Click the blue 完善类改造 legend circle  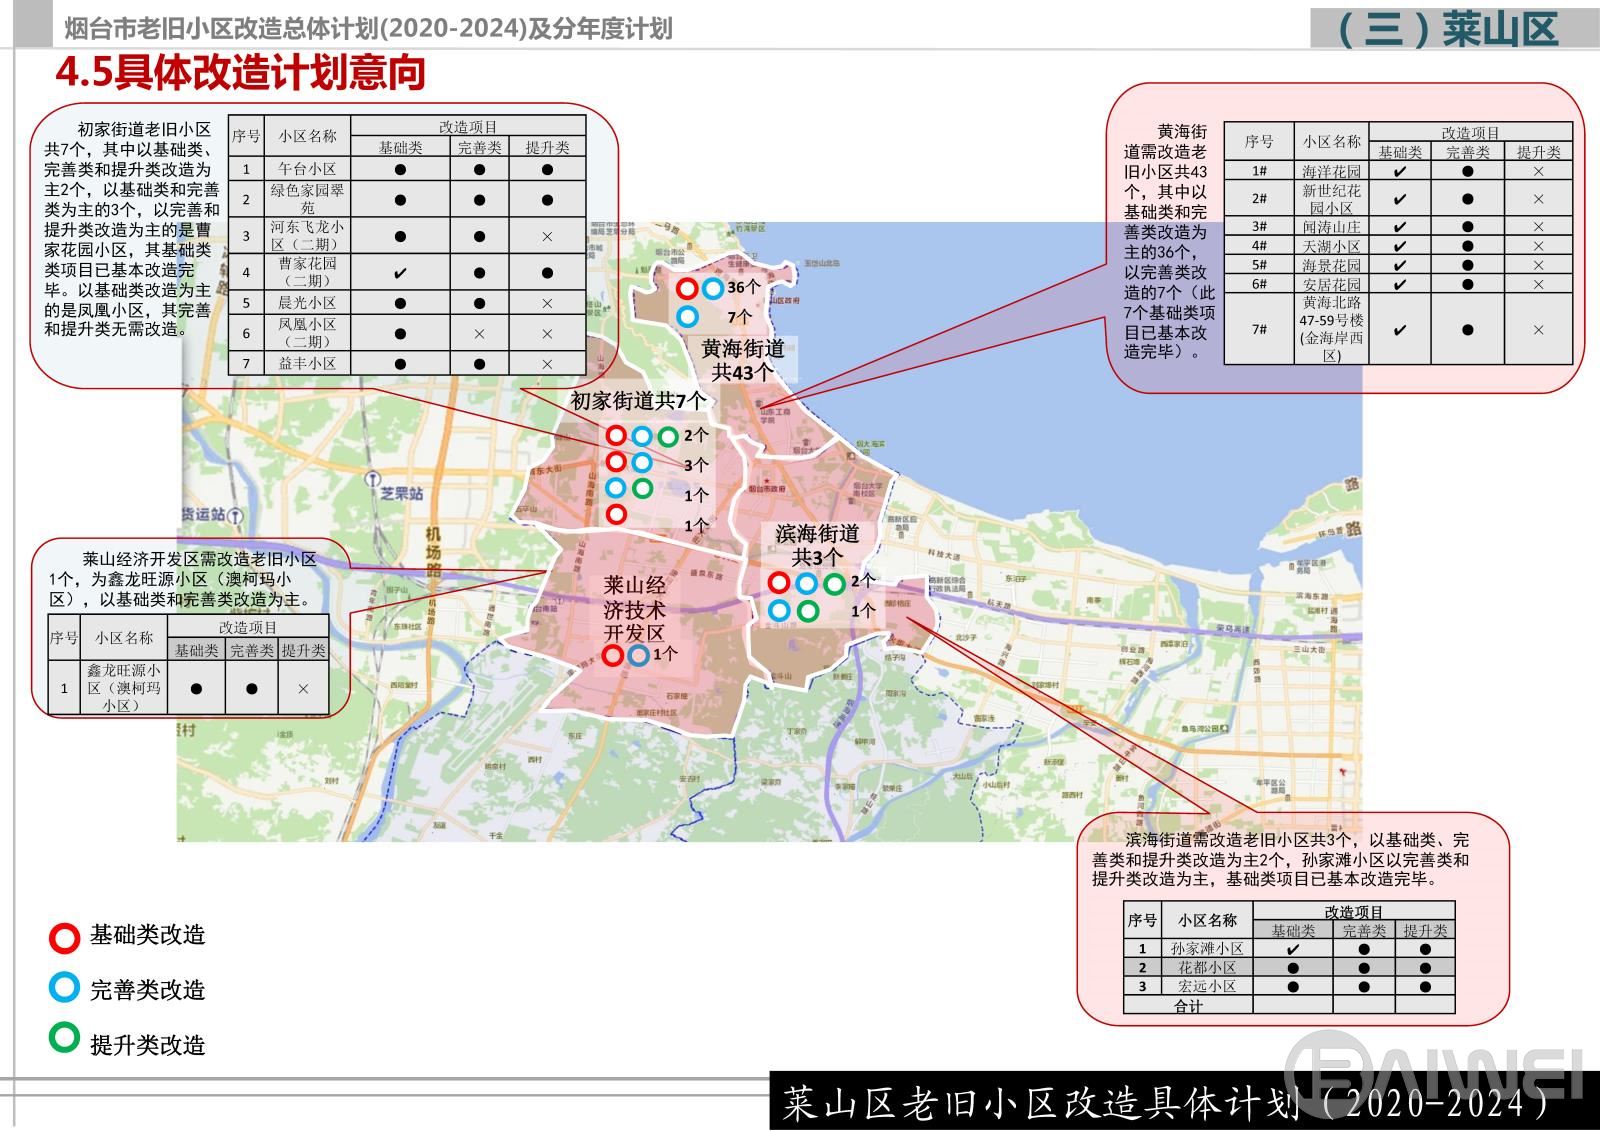tap(64, 988)
